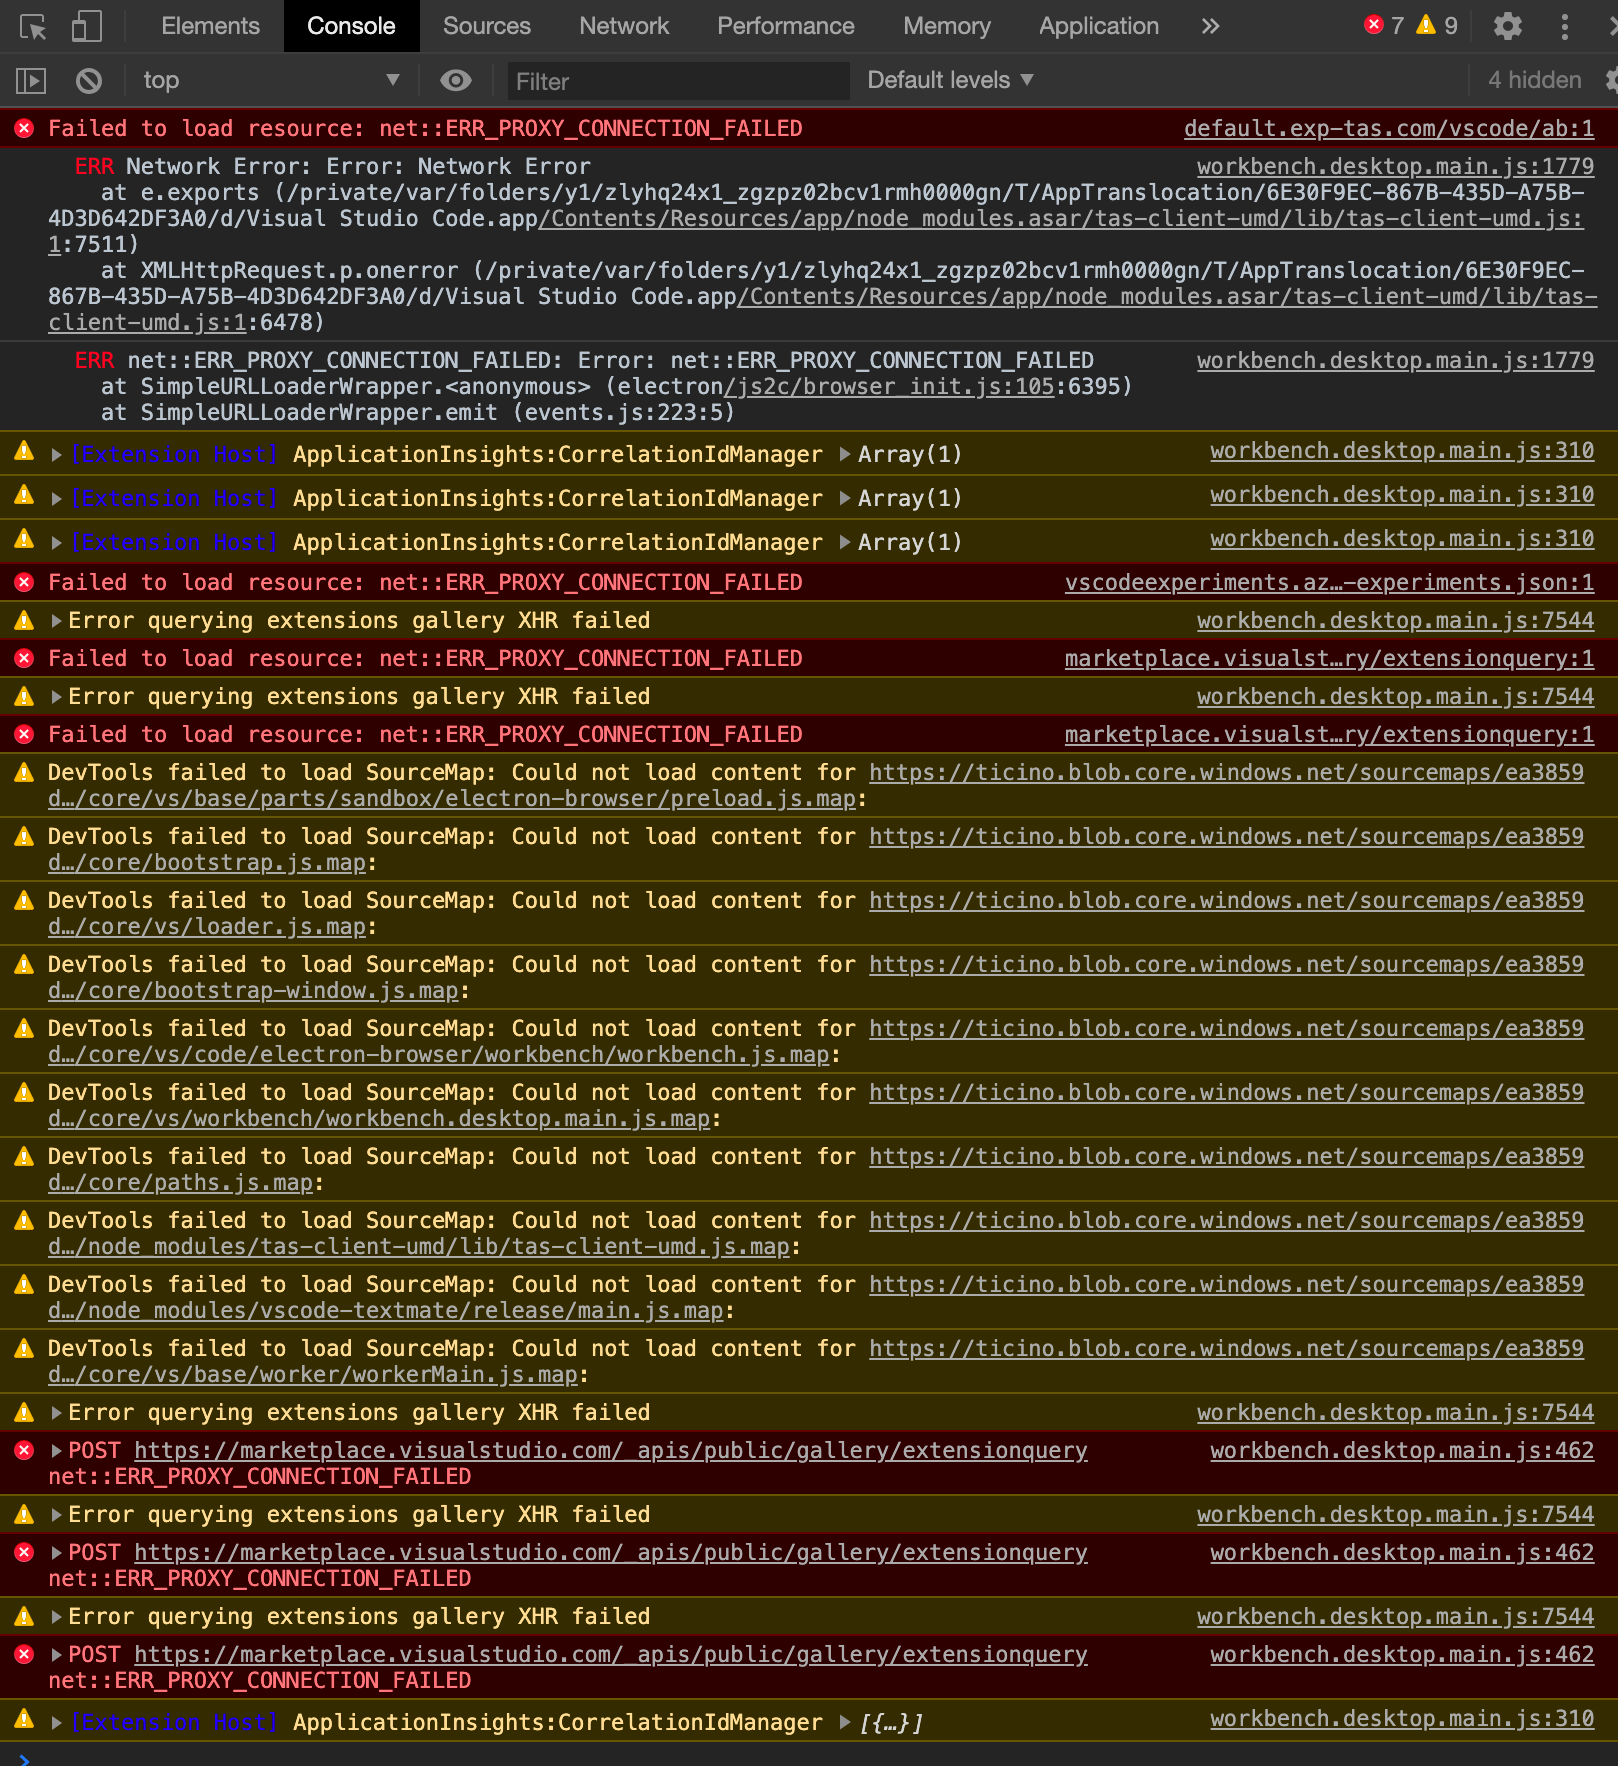The height and width of the screenshot is (1766, 1618).
Task: Switch to the Sources panel
Action: point(486,26)
